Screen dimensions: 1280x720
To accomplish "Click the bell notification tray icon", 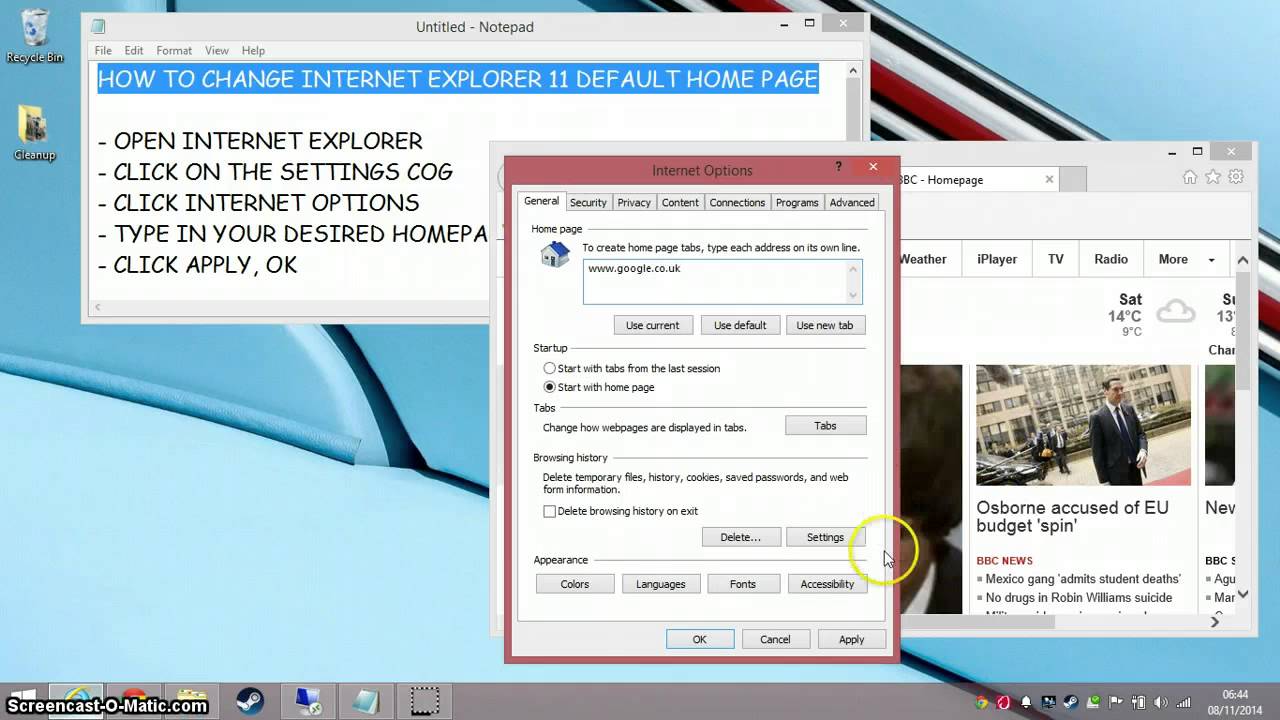I will pyautogui.click(x=1026, y=702).
